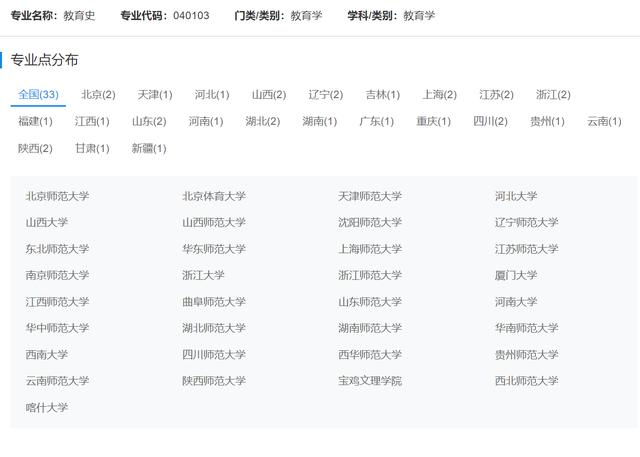Select the 浙江(2) tab
The width and height of the screenshot is (640, 457).
coord(553,95)
